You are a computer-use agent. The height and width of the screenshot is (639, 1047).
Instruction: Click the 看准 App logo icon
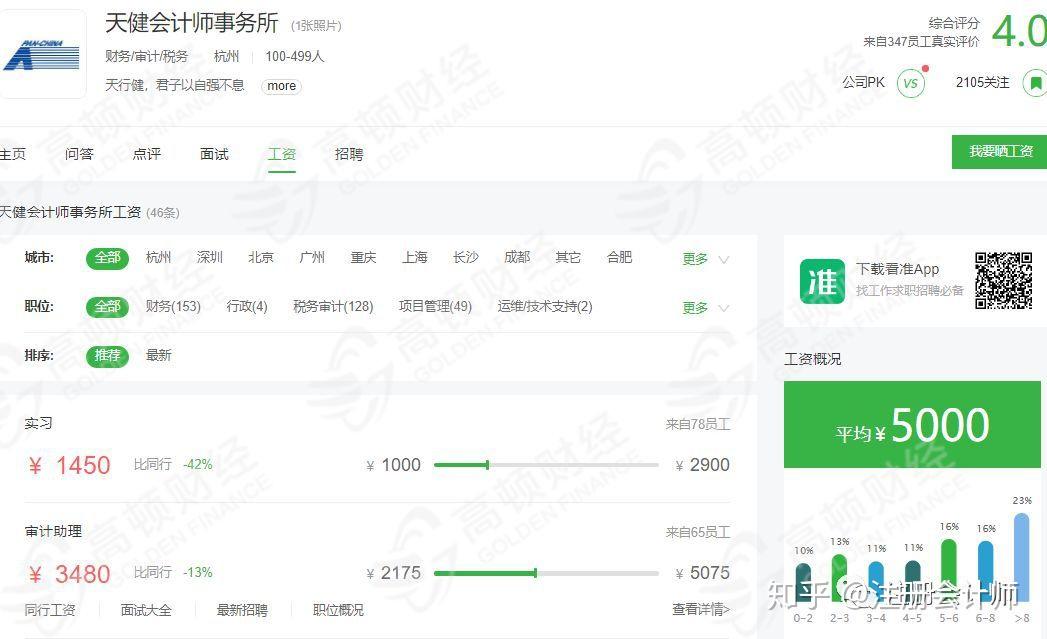point(822,281)
